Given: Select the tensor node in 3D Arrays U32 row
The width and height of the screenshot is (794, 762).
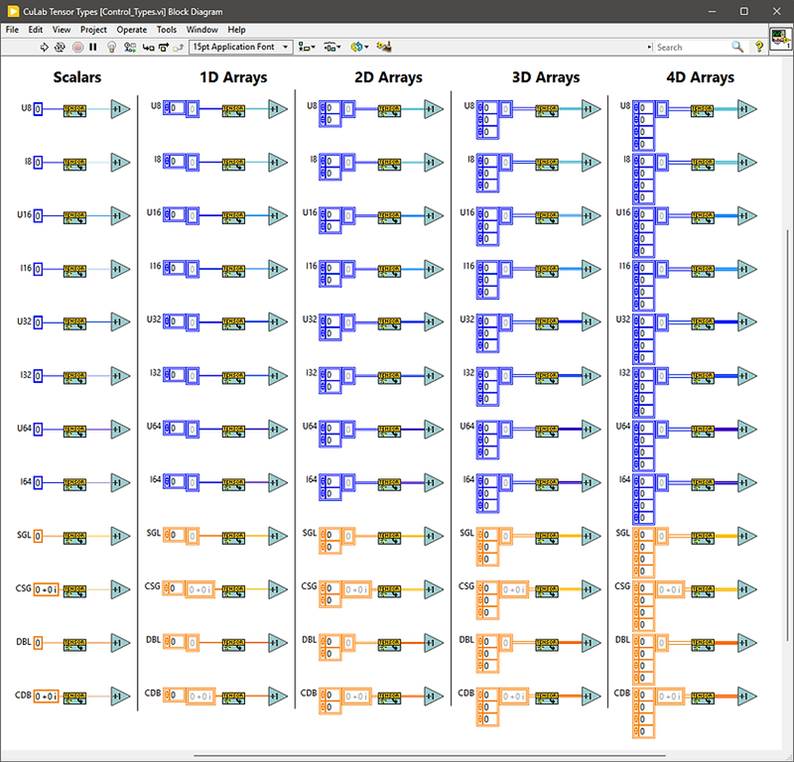Looking at the screenshot, I should [x=547, y=323].
